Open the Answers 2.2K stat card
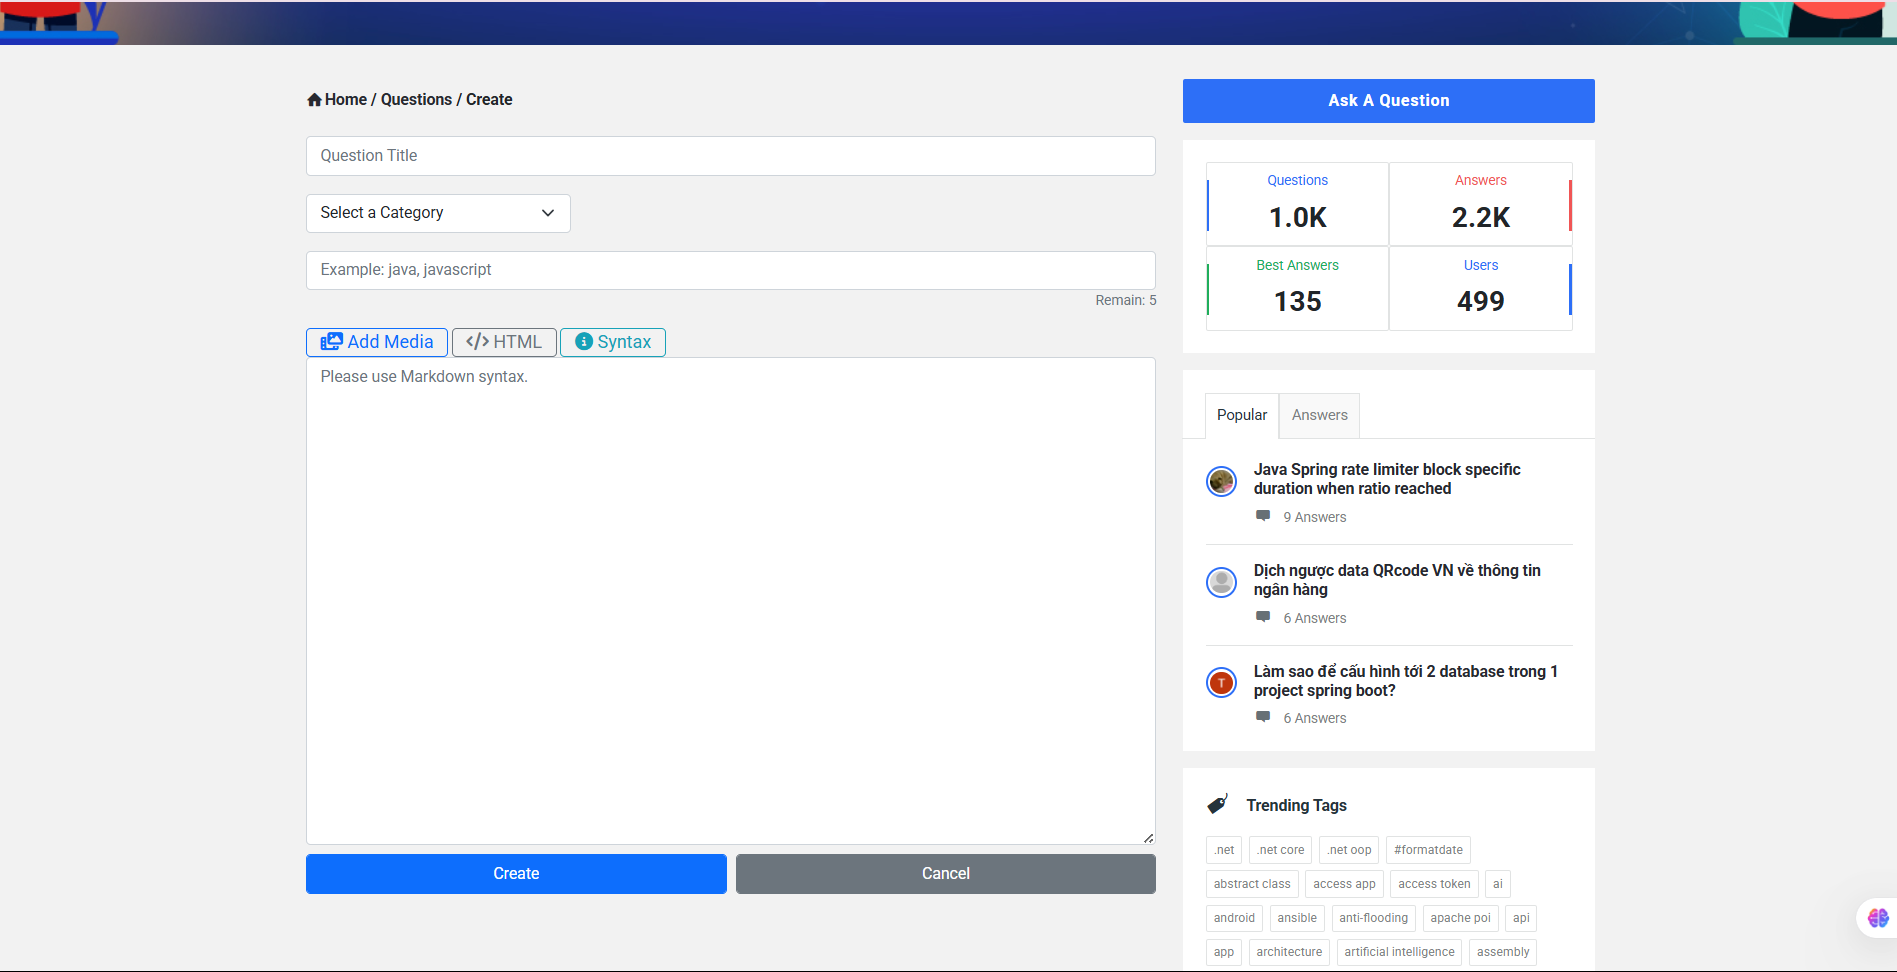 (1481, 204)
